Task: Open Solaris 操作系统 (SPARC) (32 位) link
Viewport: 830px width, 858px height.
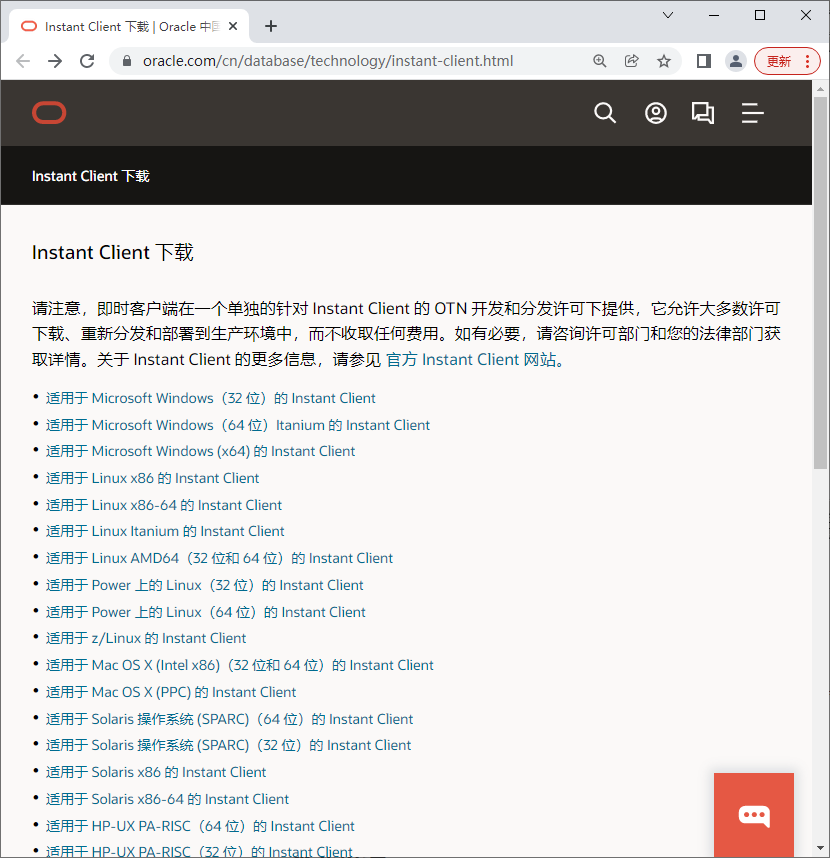Action: pyautogui.click(x=228, y=744)
